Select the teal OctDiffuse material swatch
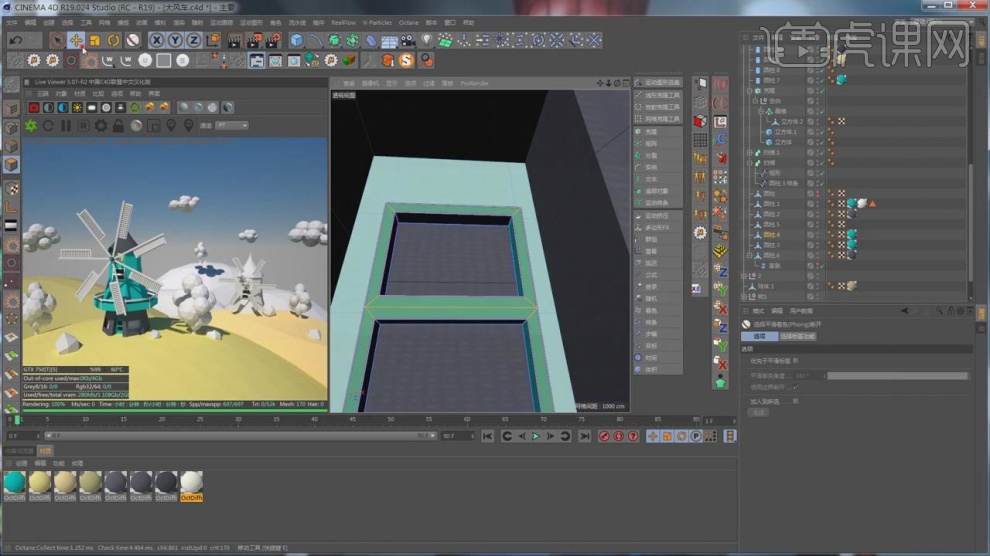Image resolution: width=990 pixels, height=556 pixels. (x=14, y=483)
